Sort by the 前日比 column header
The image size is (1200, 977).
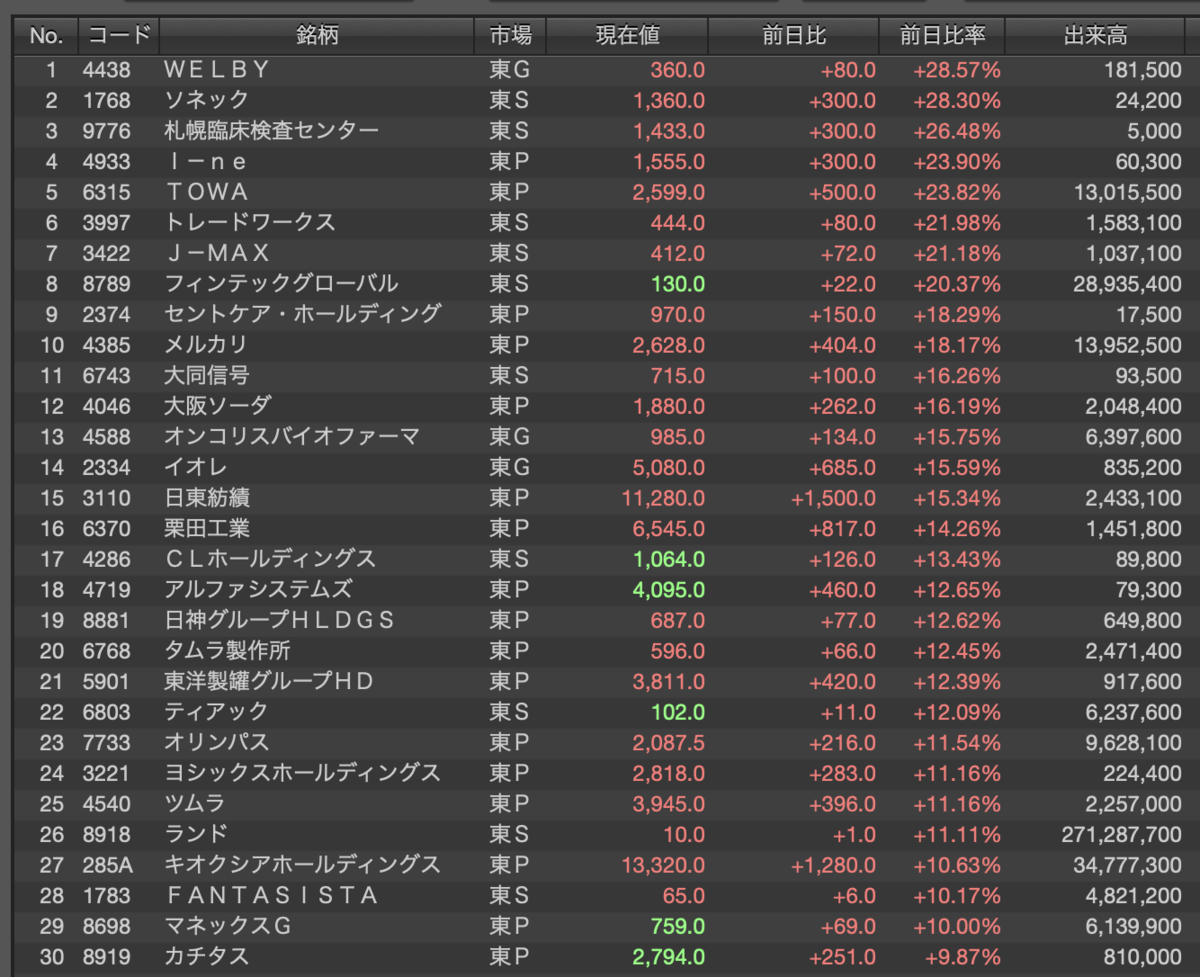[793, 36]
